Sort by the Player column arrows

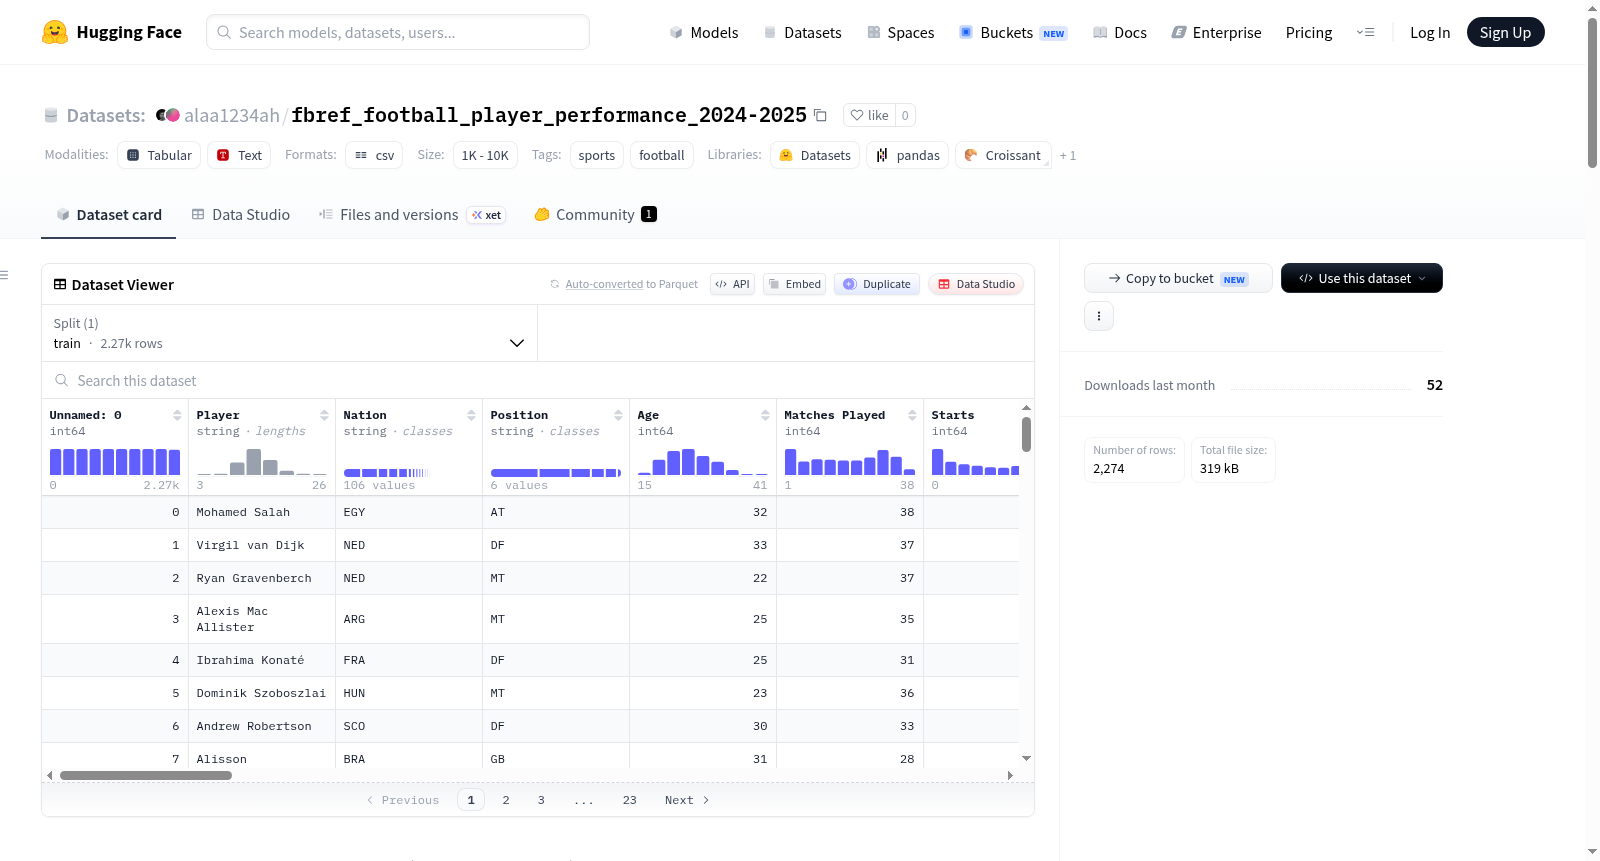click(x=324, y=415)
